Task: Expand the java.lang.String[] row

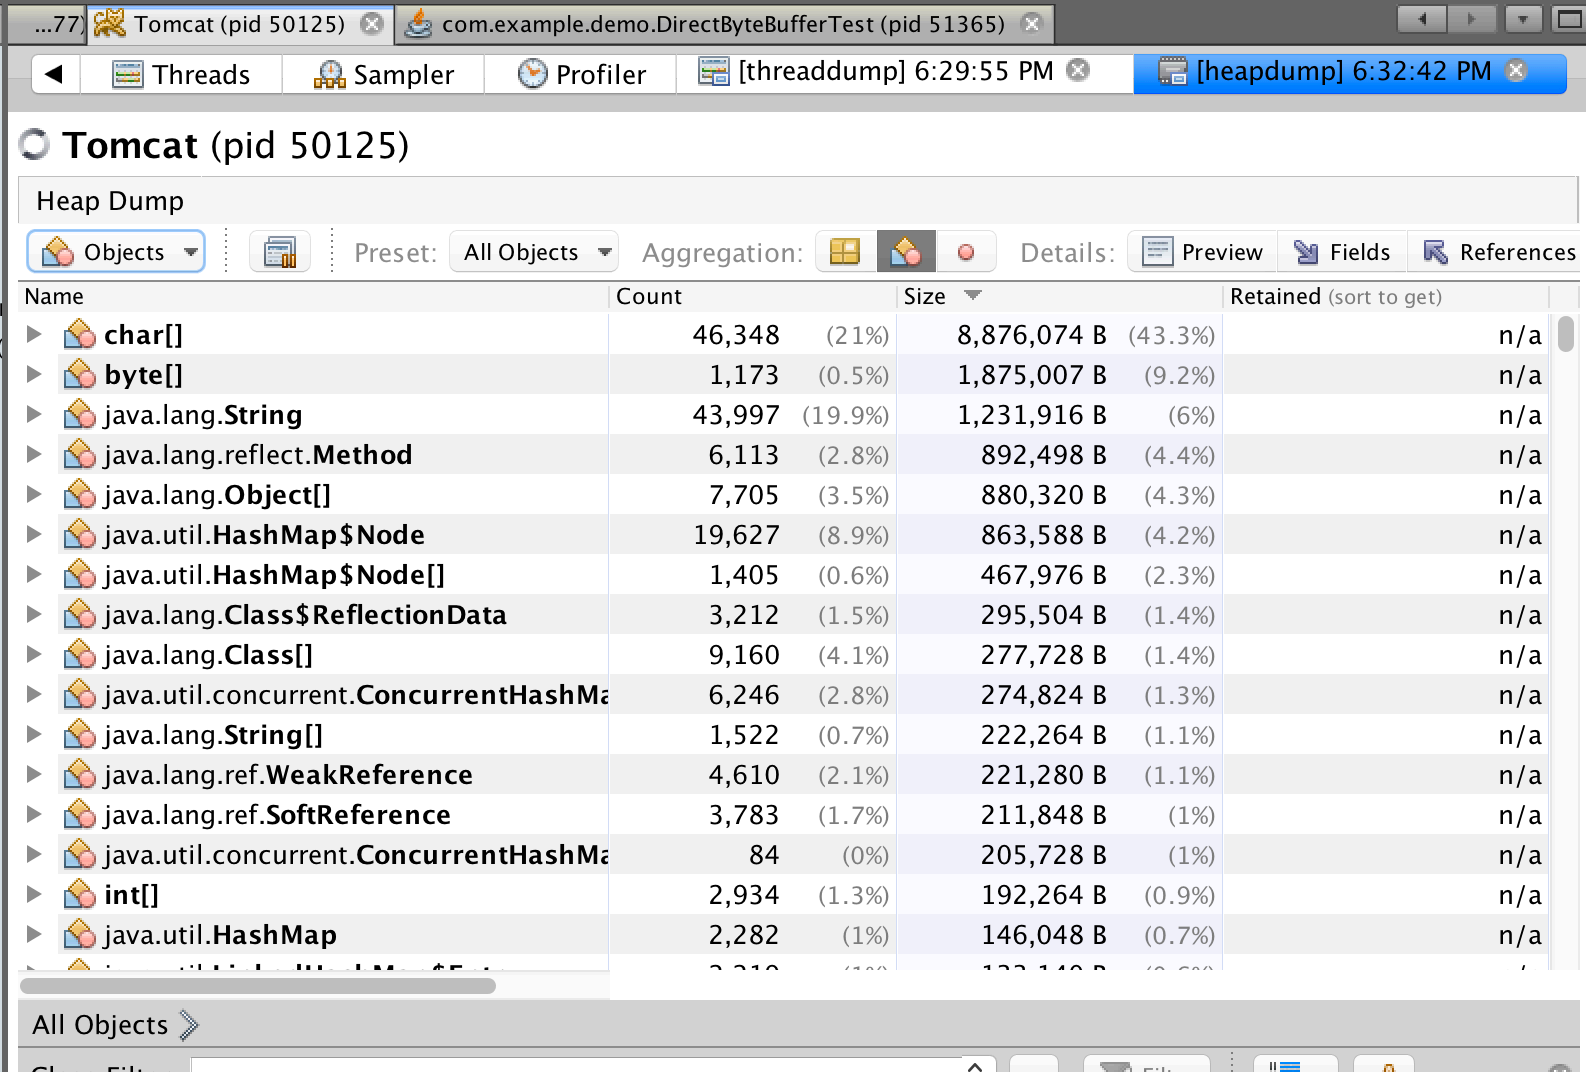Action: [x=34, y=735]
